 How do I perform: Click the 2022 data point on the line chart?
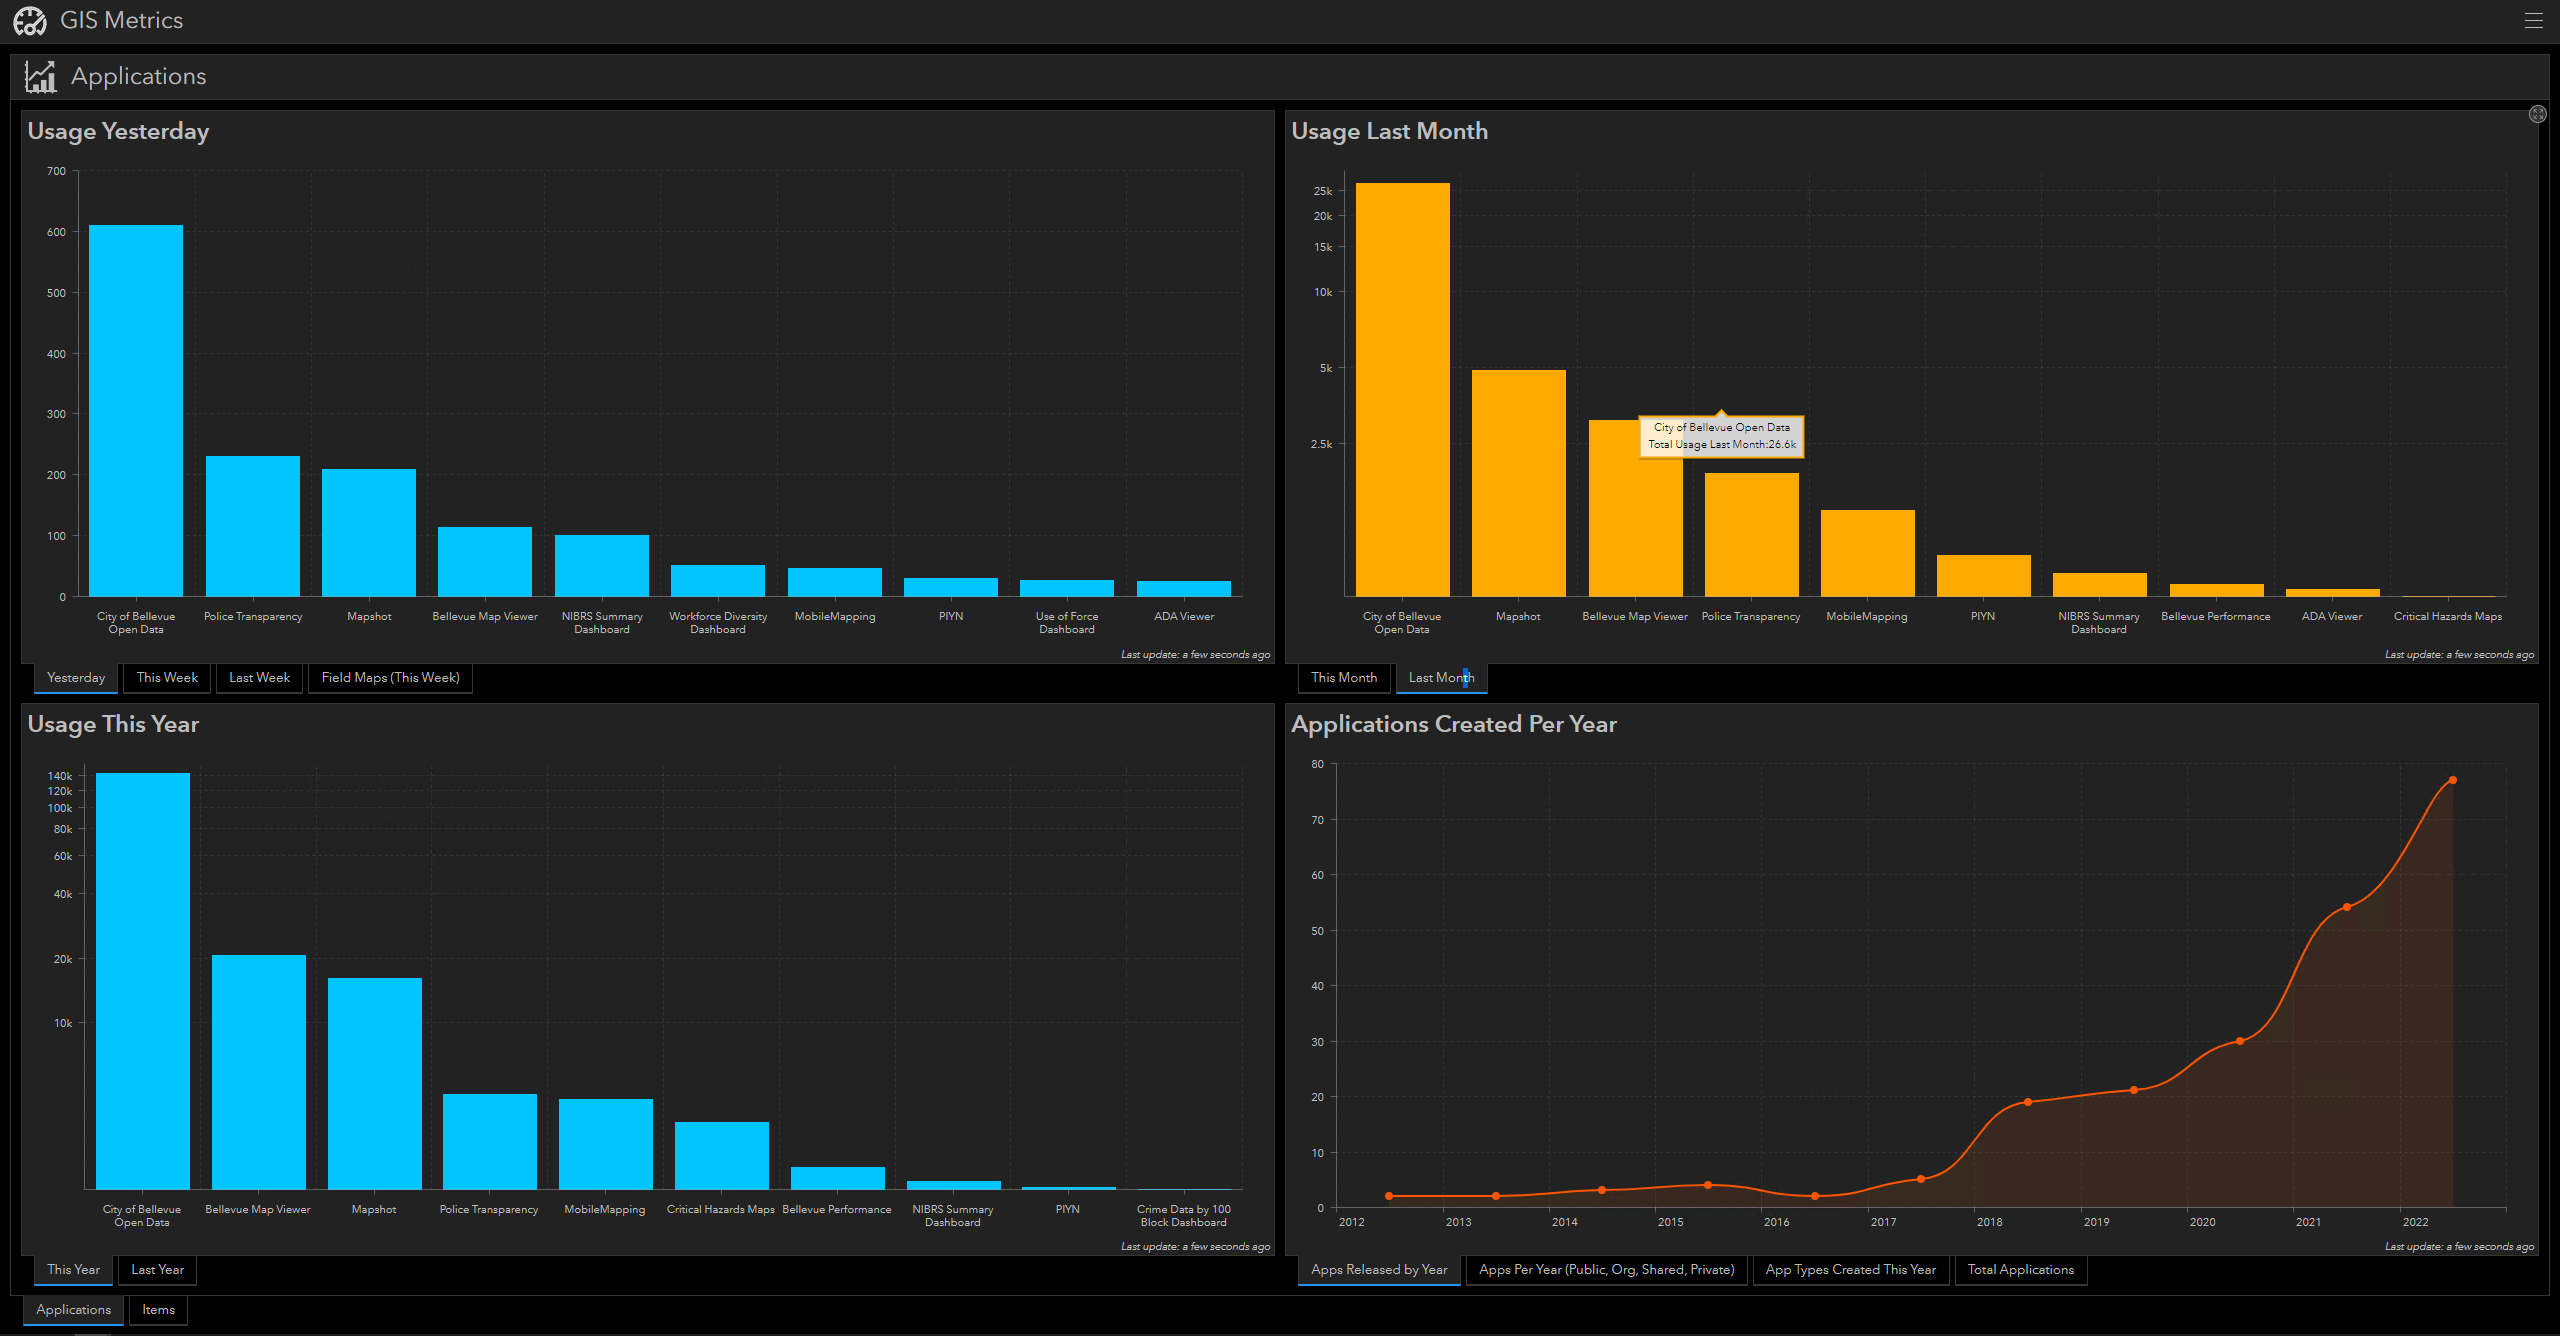click(x=2452, y=780)
